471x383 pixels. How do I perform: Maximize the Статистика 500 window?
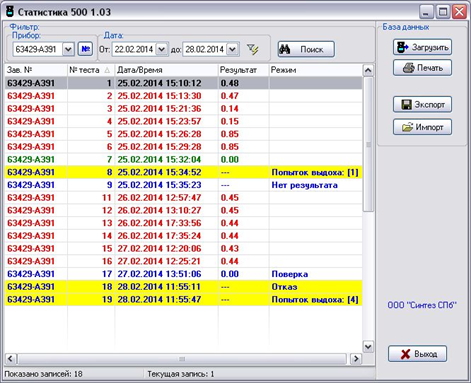[x=443, y=12]
